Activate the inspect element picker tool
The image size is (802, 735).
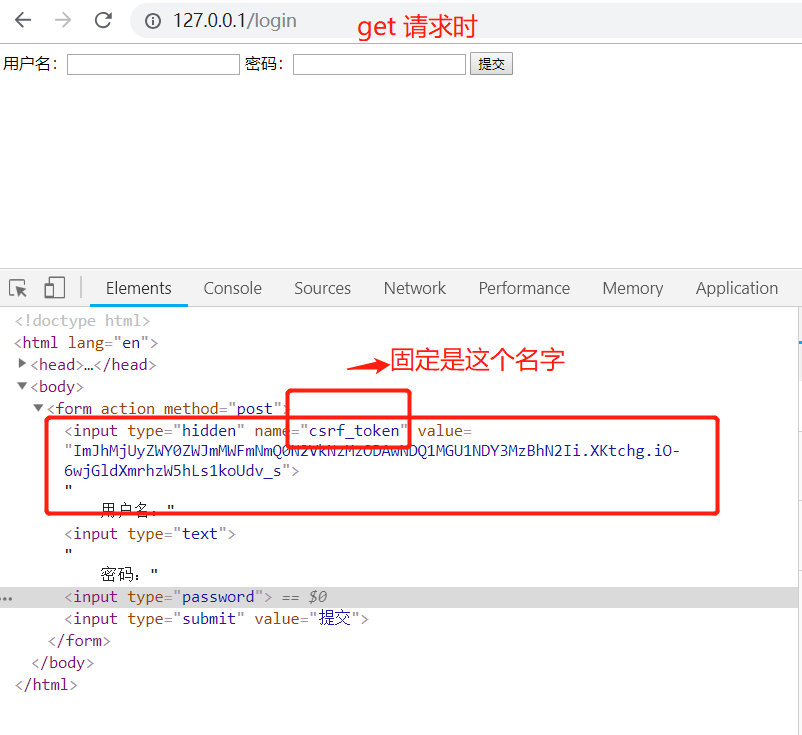click(x=18, y=288)
